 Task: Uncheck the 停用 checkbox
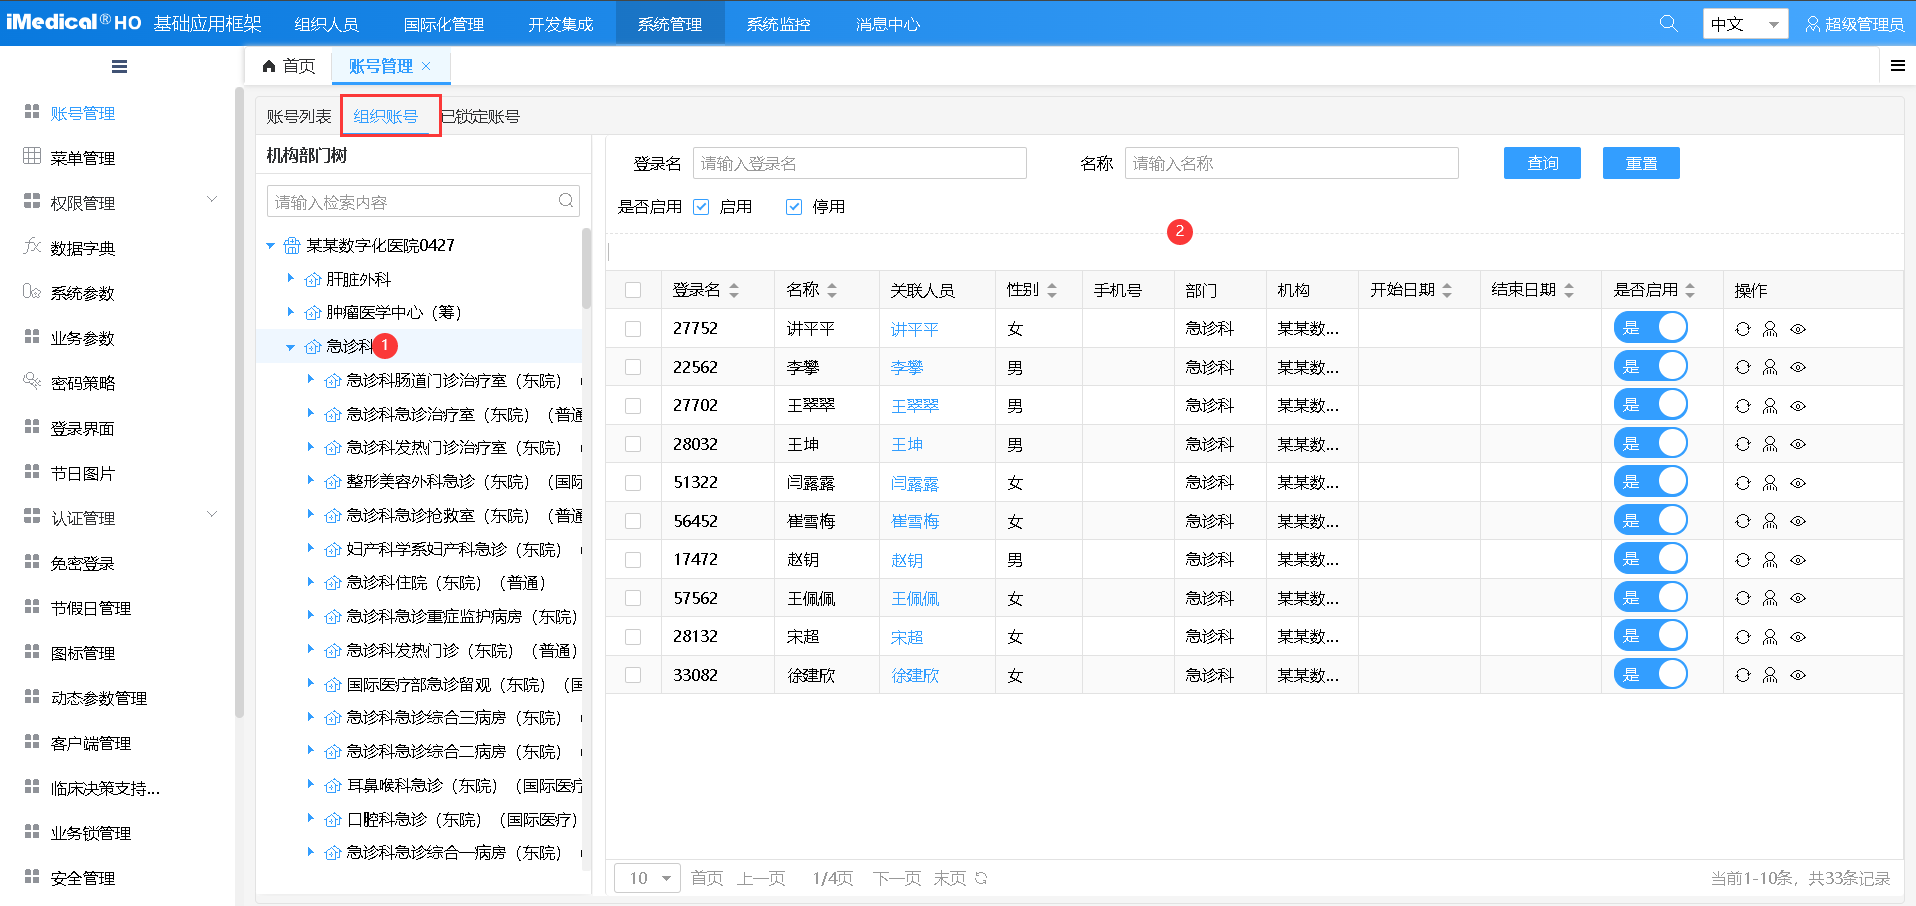tap(793, 206)
